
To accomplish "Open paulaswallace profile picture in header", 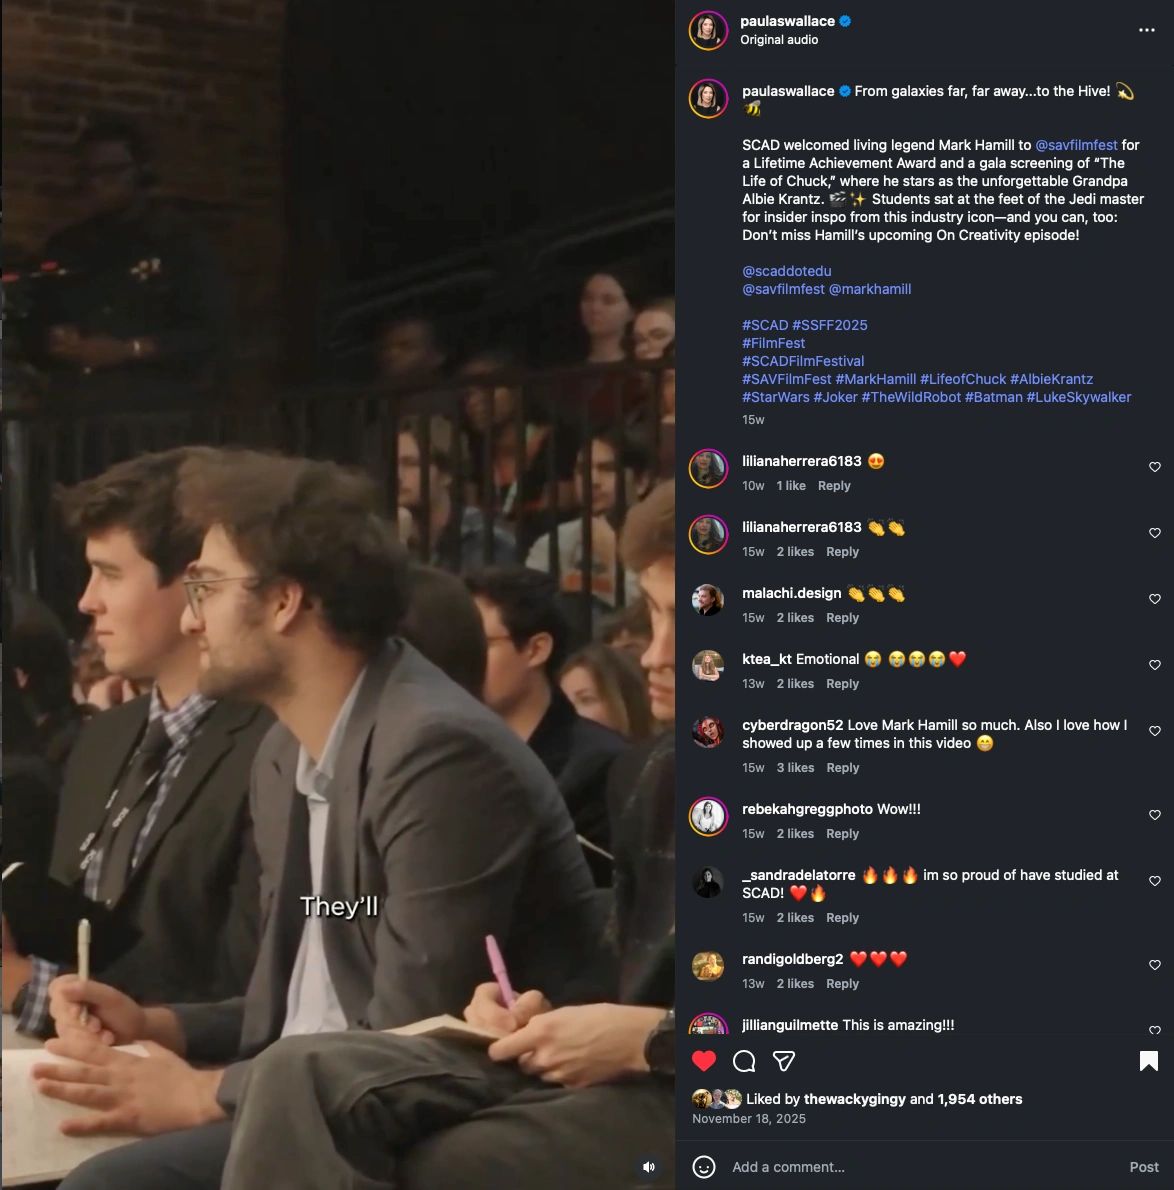I will point(708,30).
